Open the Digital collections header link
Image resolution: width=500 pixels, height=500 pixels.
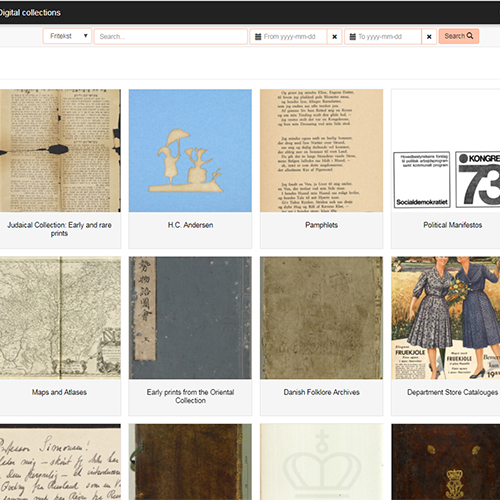tap(29, 13)
